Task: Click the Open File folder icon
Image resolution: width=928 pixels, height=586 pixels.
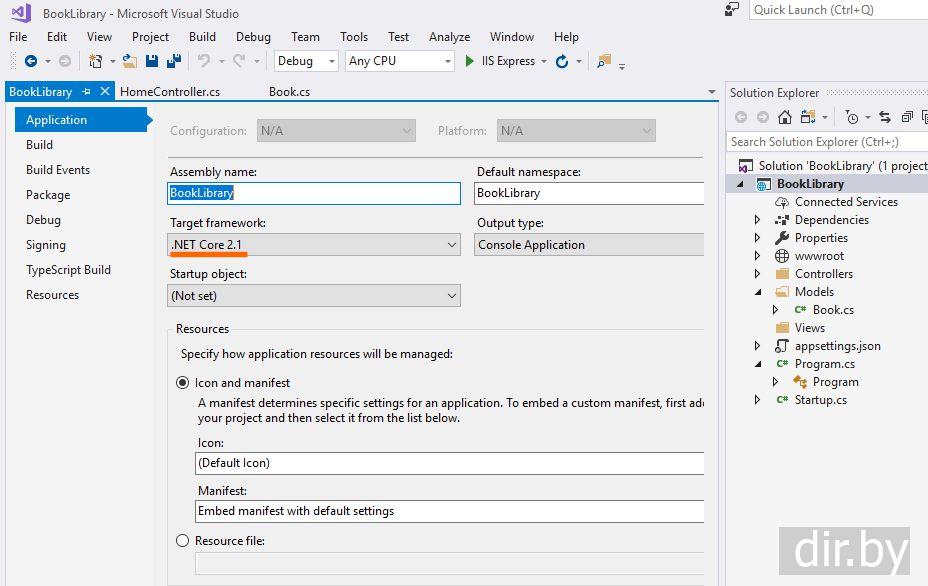Action: coord(130,61)
